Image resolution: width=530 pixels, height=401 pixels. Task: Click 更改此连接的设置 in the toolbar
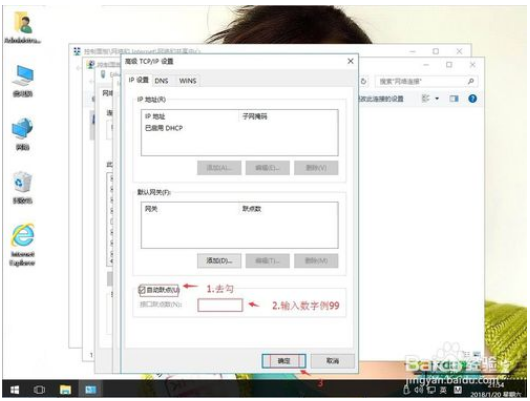click(381, 99)
